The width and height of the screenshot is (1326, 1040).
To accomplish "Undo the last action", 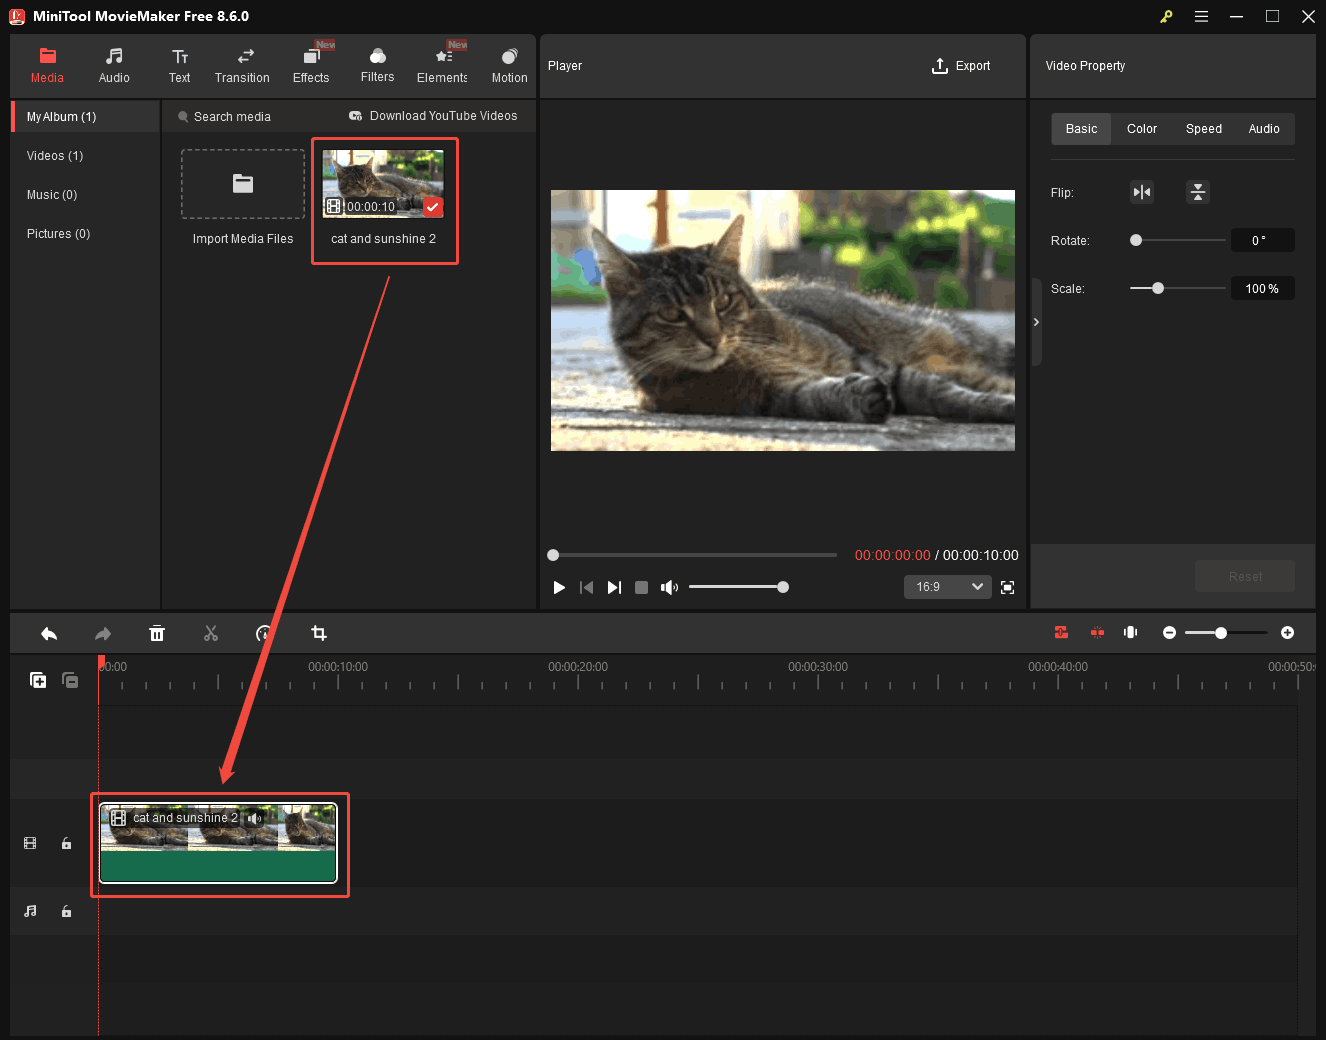I will pos(49,633).
